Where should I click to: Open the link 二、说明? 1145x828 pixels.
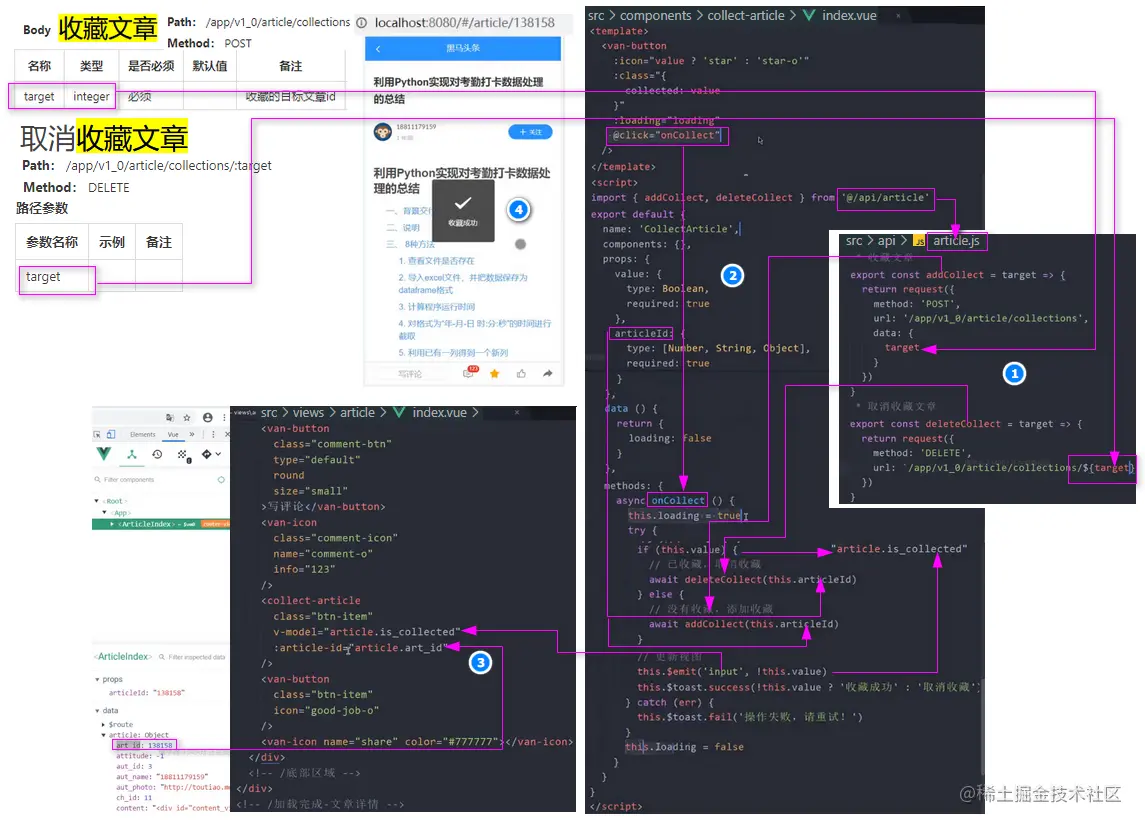click(403, 227)
